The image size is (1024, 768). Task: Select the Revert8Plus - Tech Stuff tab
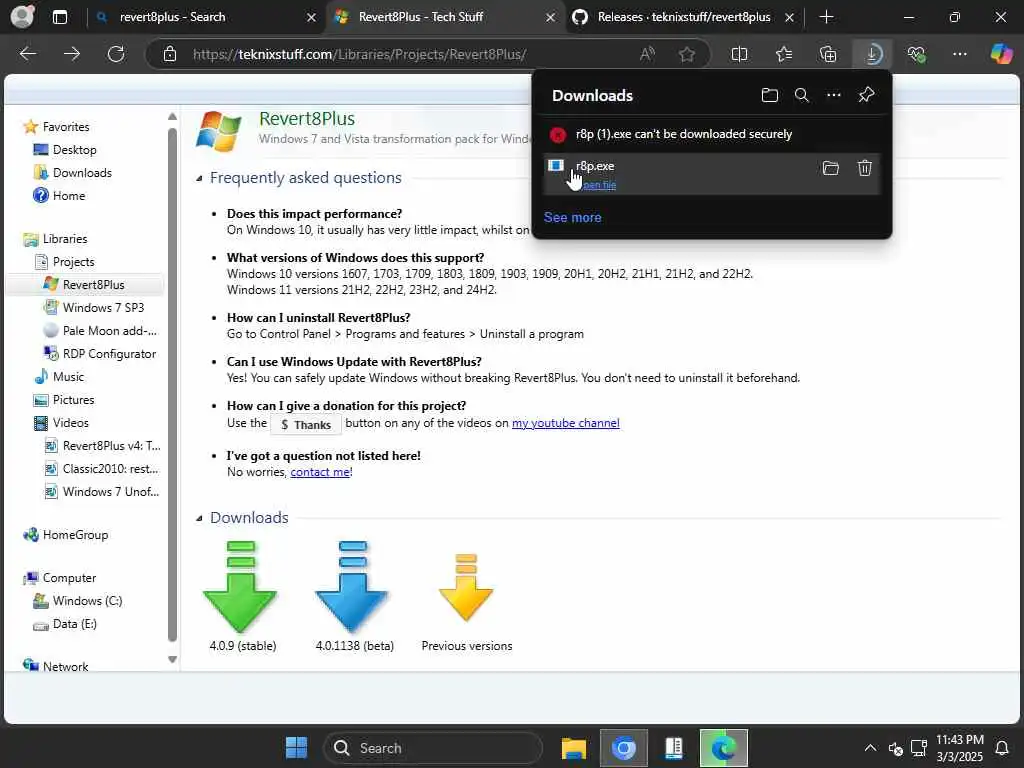(x=421, y=17)
